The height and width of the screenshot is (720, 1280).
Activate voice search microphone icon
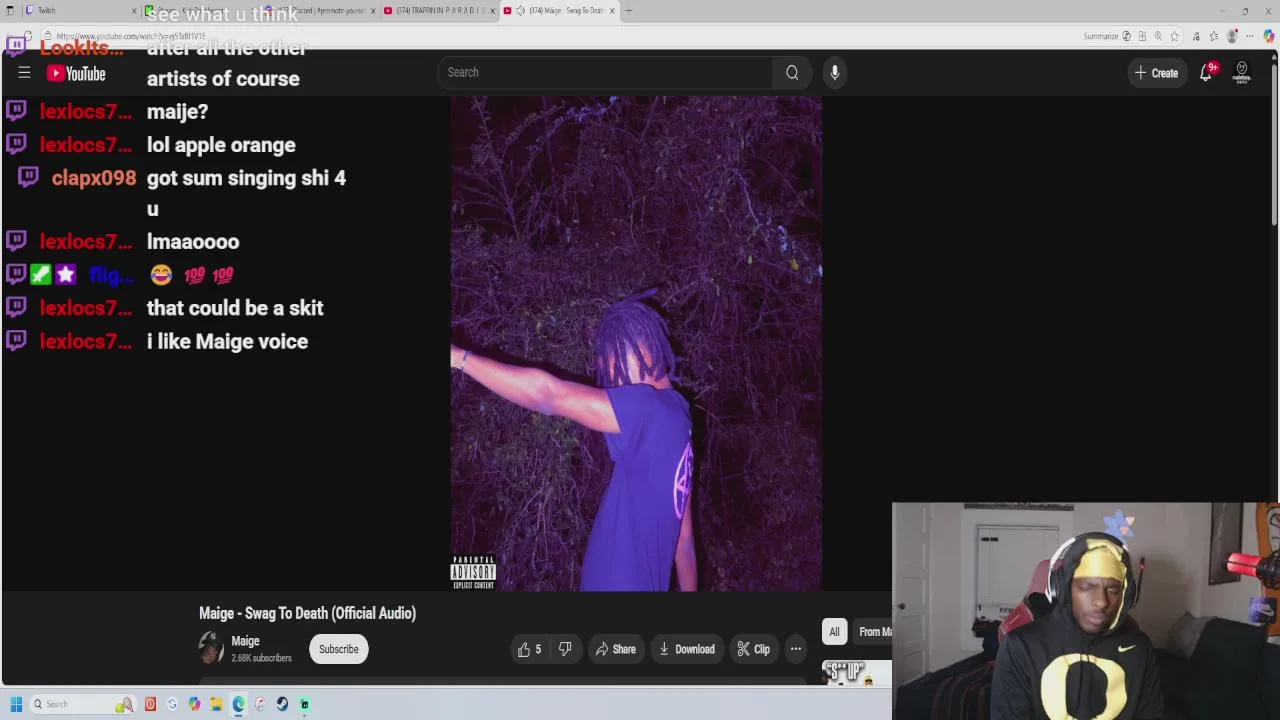tap(834, 72)
